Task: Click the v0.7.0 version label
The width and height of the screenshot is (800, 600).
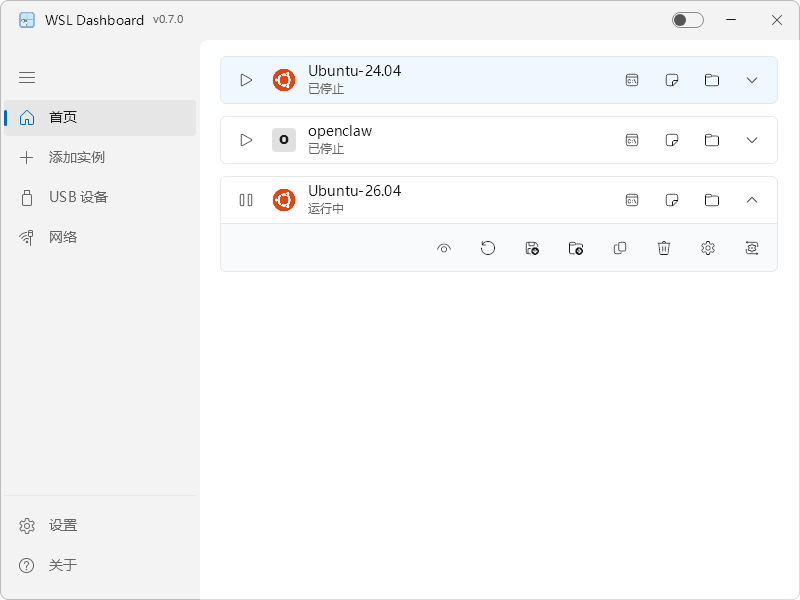Action: tap(168, 19)
